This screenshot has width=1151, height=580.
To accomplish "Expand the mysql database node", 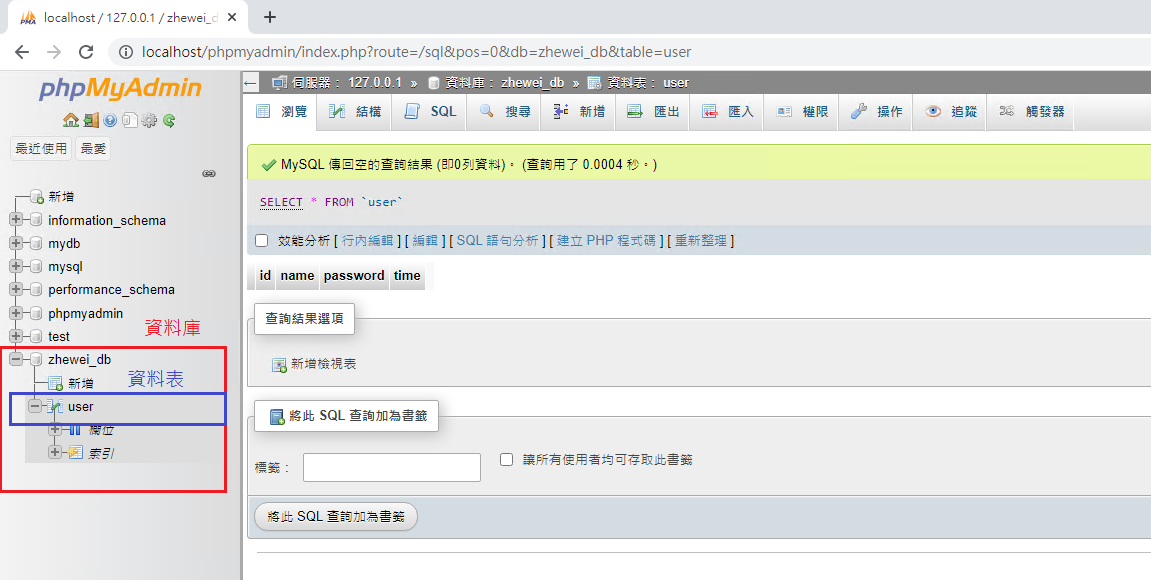I will (16, 267).
